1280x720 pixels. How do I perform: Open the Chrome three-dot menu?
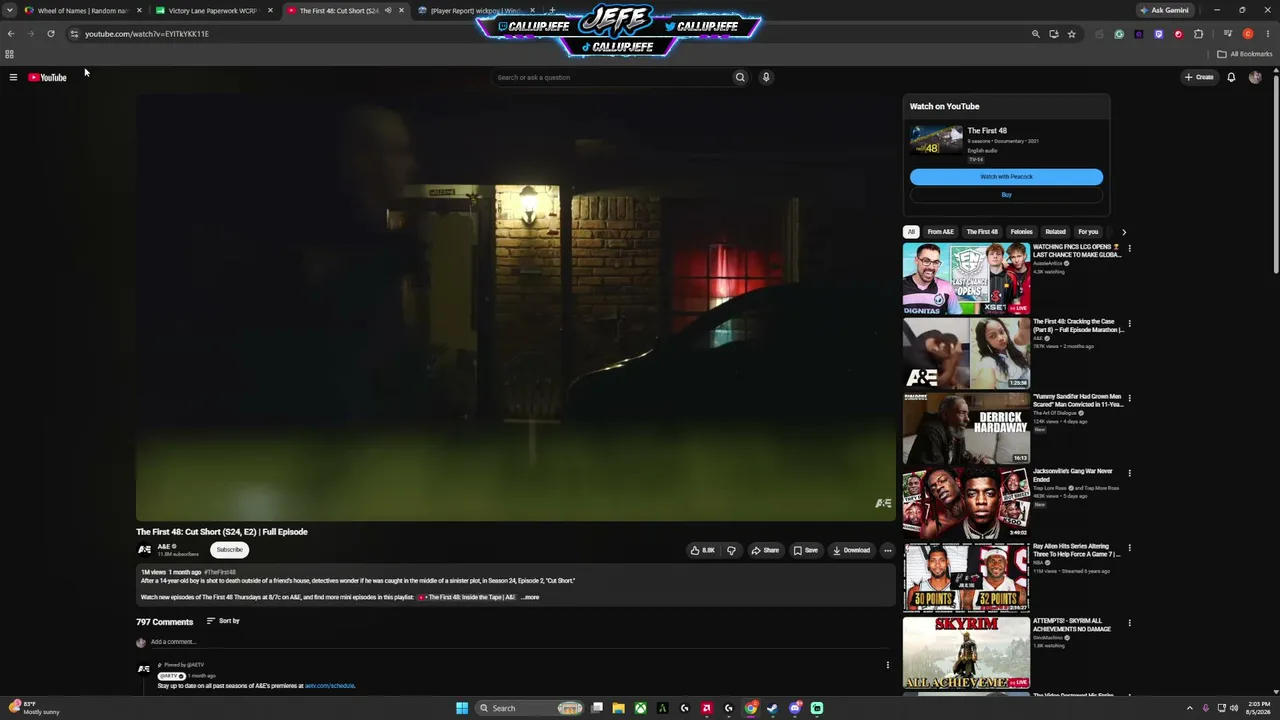point(1267,34)
